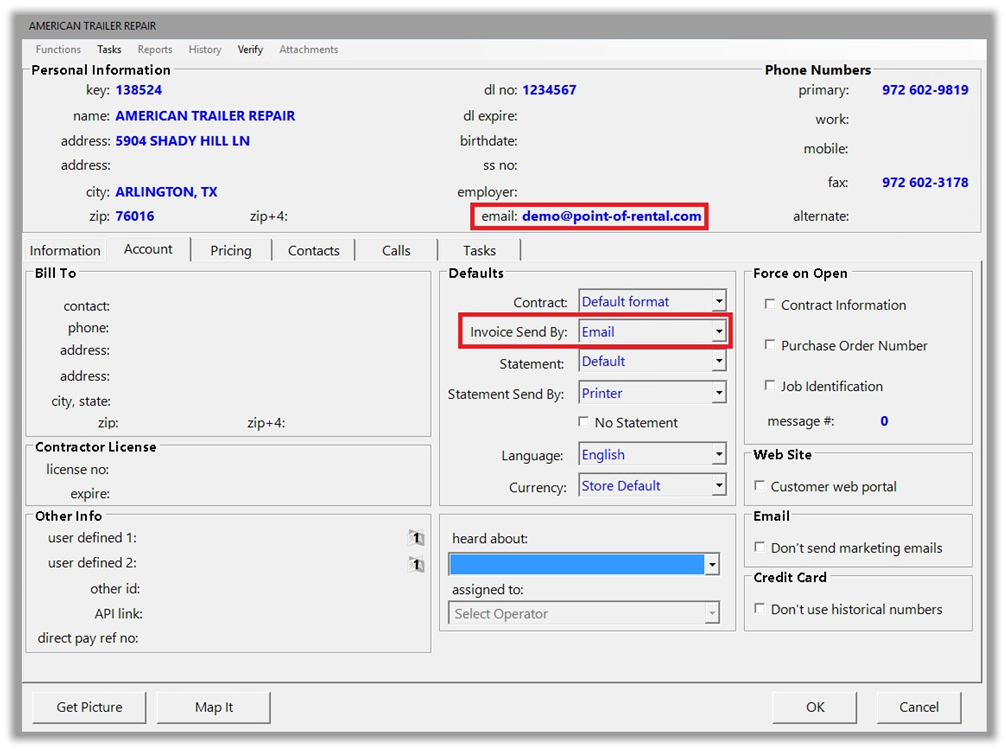The width and height of the screenshot is (1007, 751).
Task: Click the Get Picture button
Action: point(89,707)
